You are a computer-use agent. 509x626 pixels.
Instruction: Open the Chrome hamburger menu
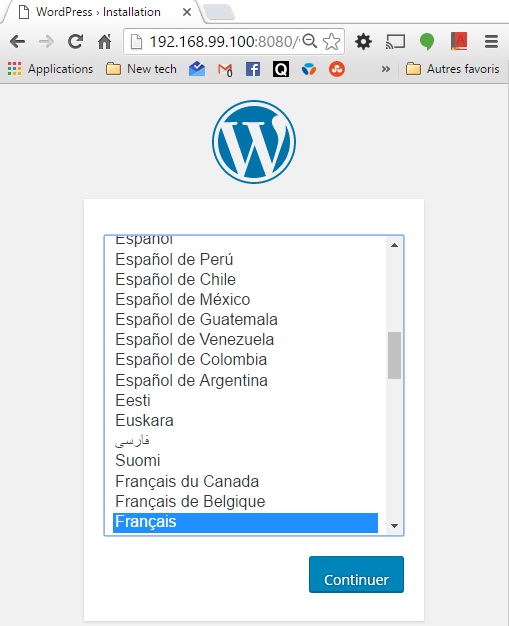tap(491, 42)
